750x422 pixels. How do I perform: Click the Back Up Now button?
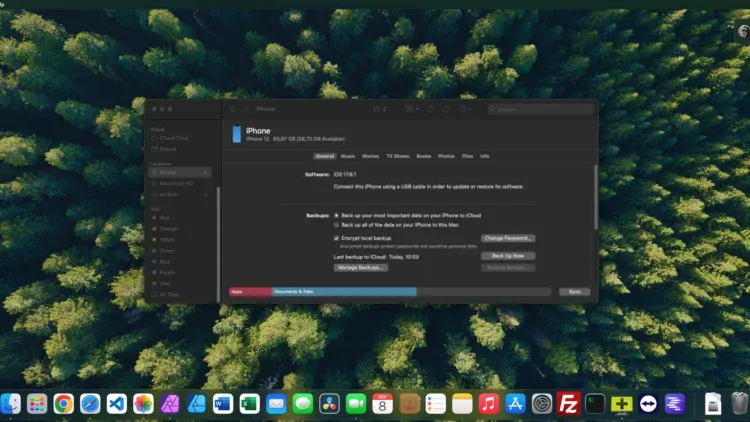(508, 256)
